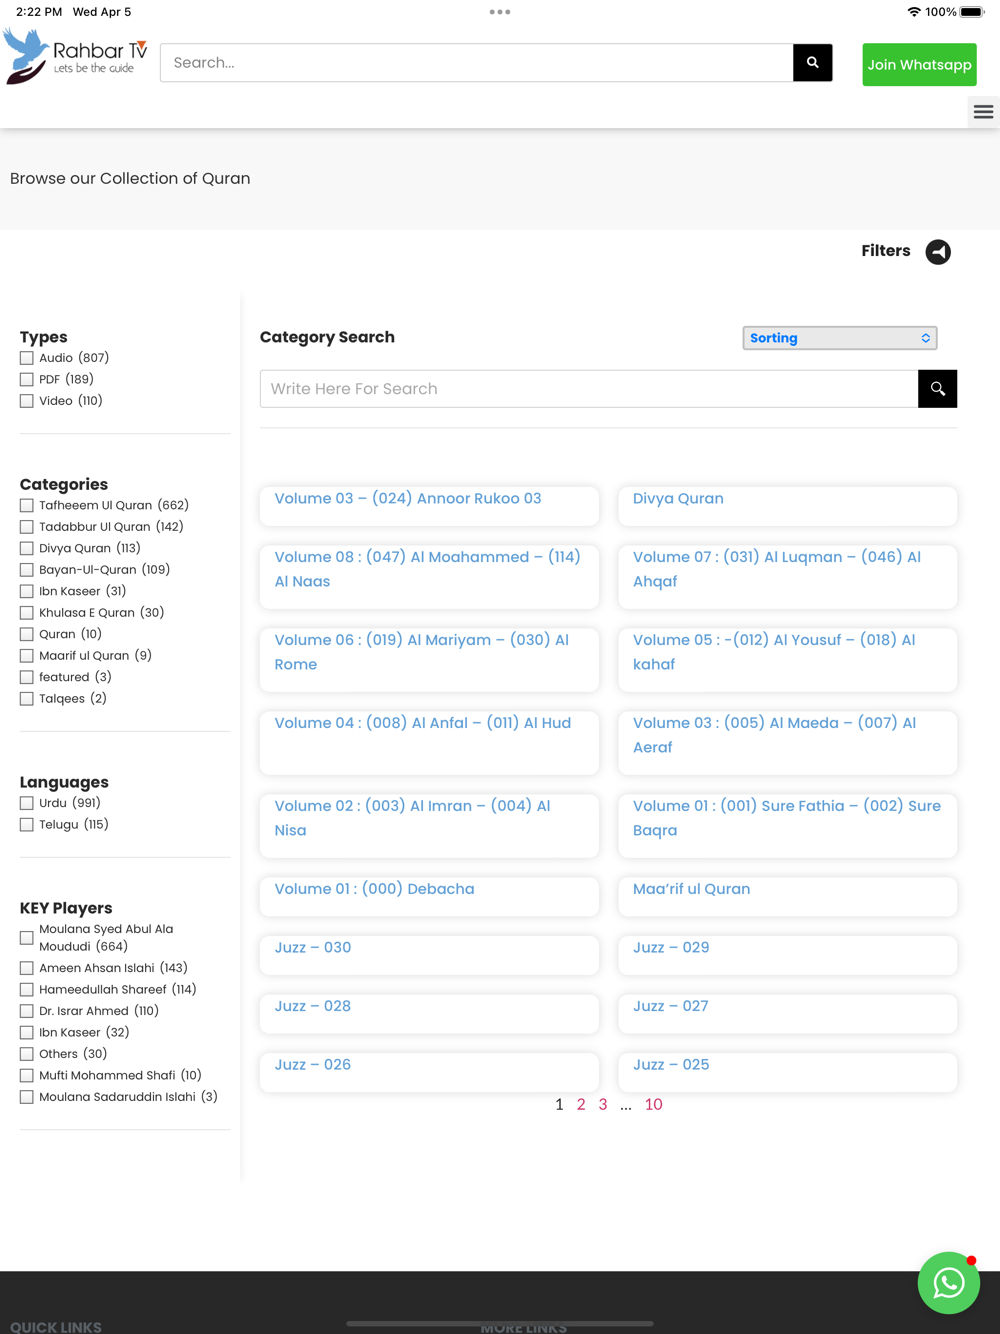The image size is (1000, 1334).
Task: Select the Urdu language checkbox
Action: coord(27,803)
